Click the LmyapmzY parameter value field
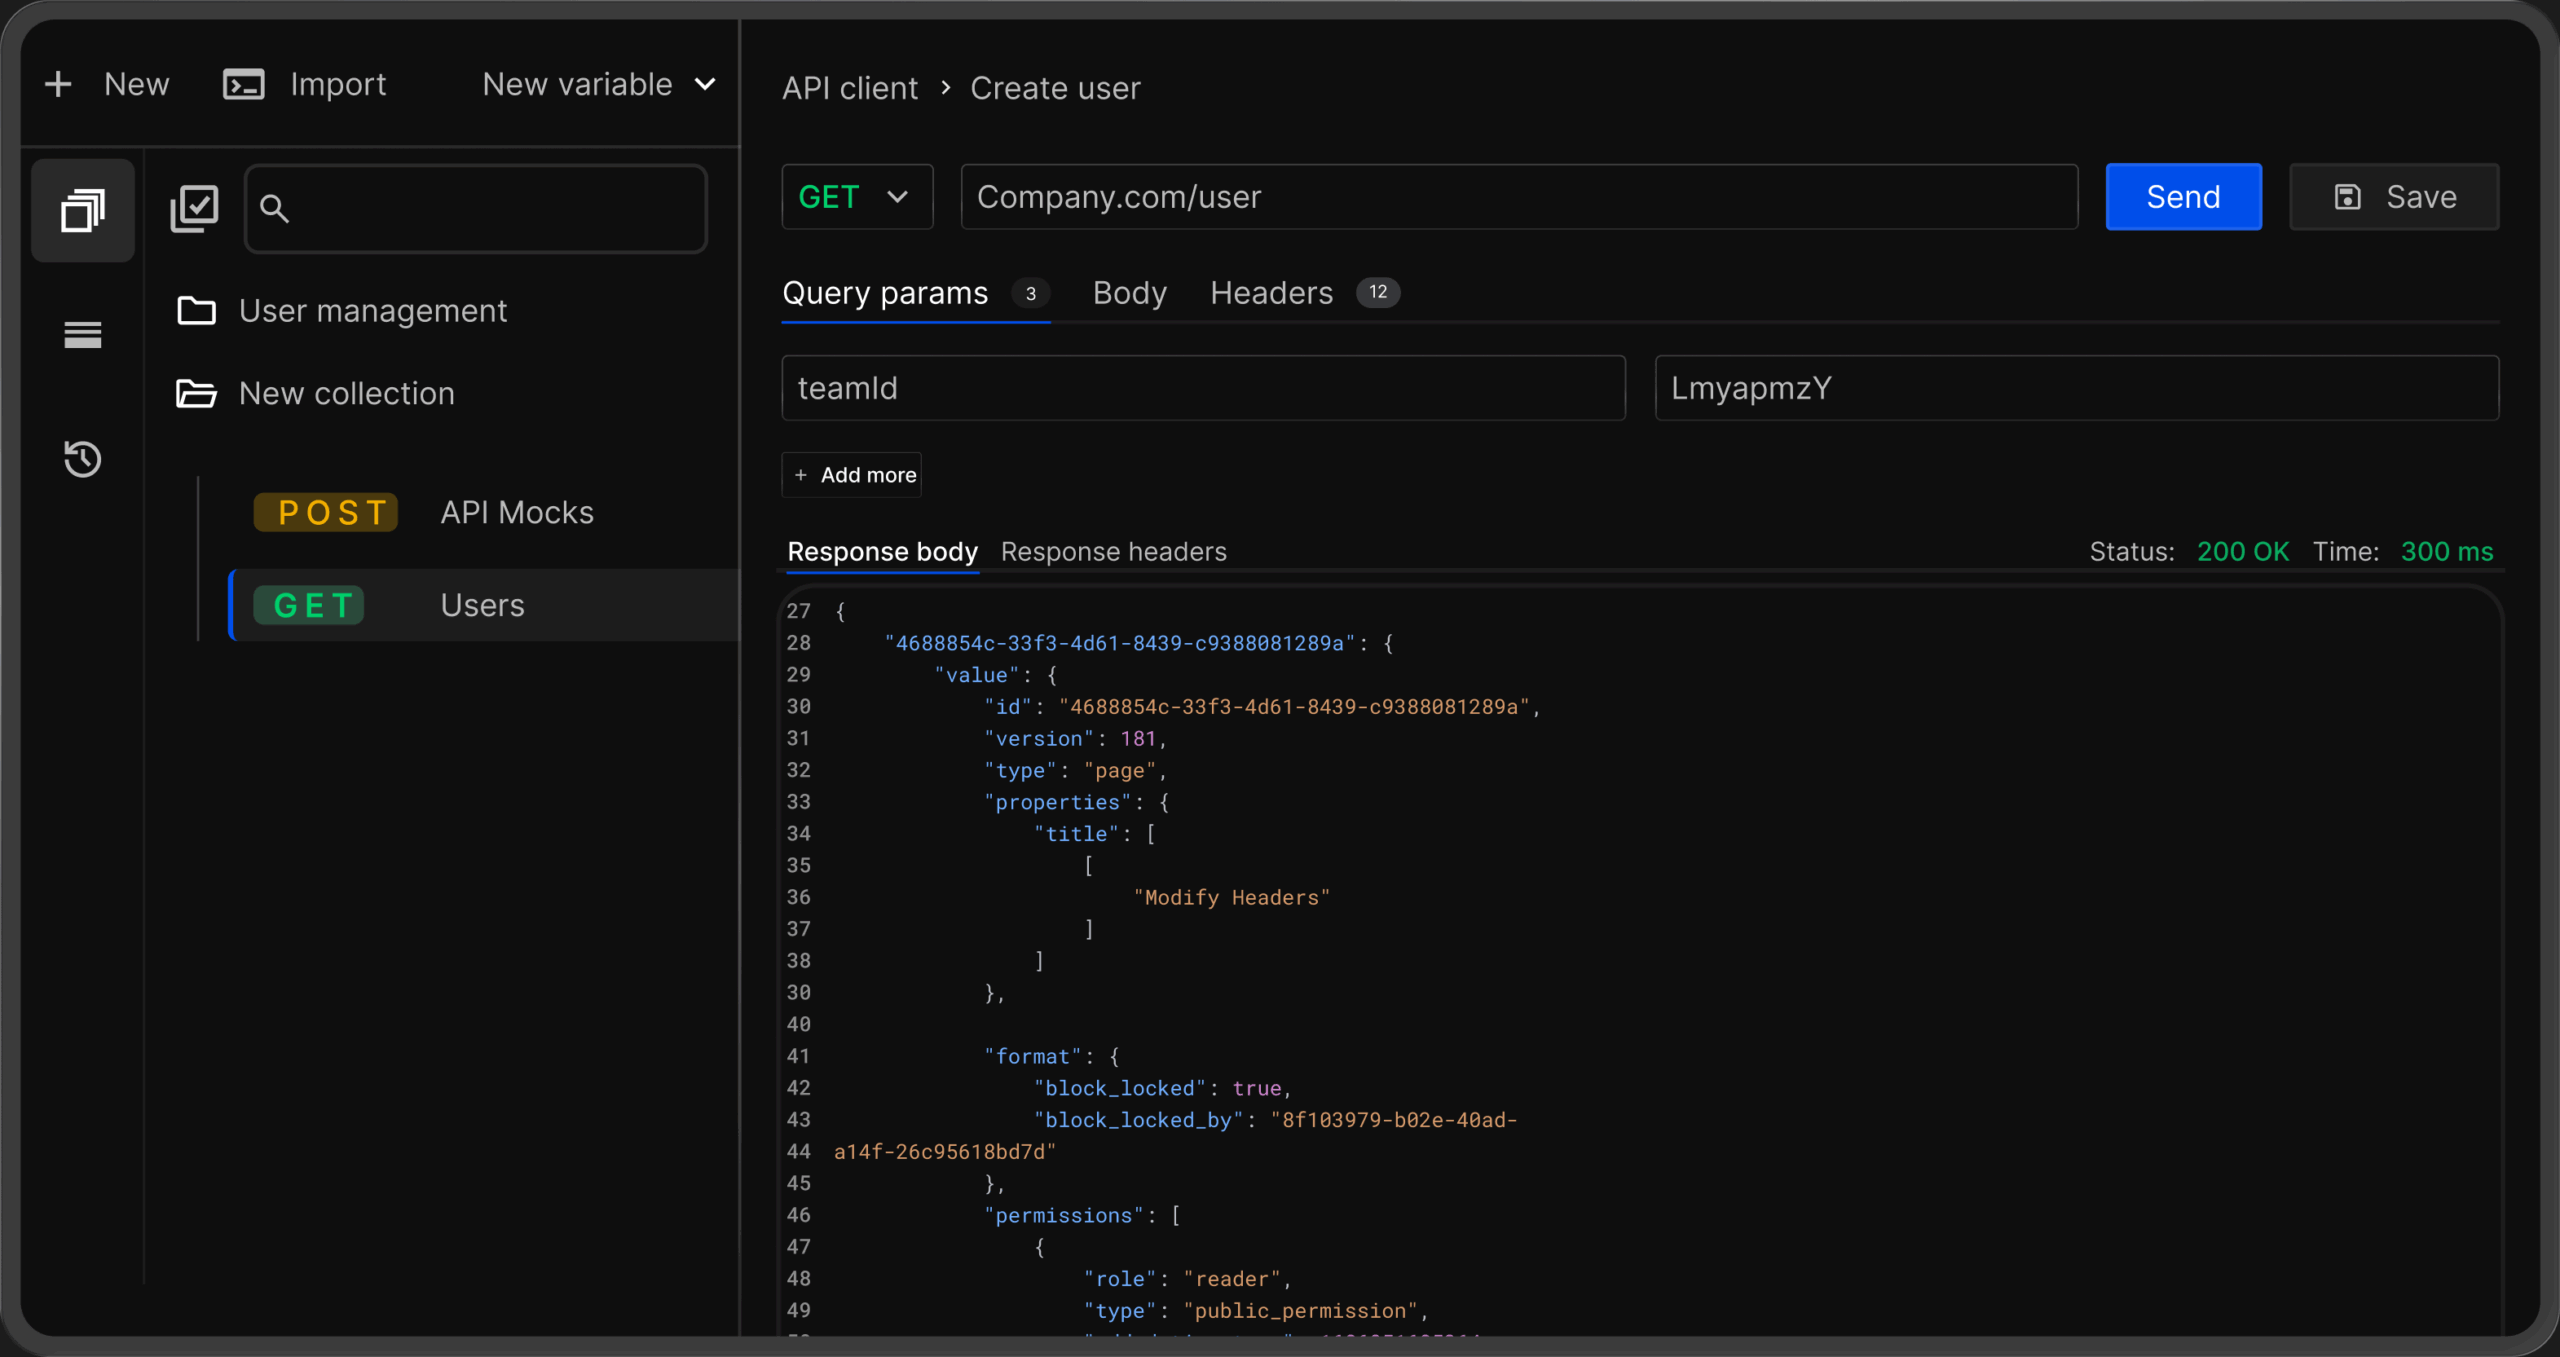The image size is (2560, 1357). click(x=2076, y=388)
